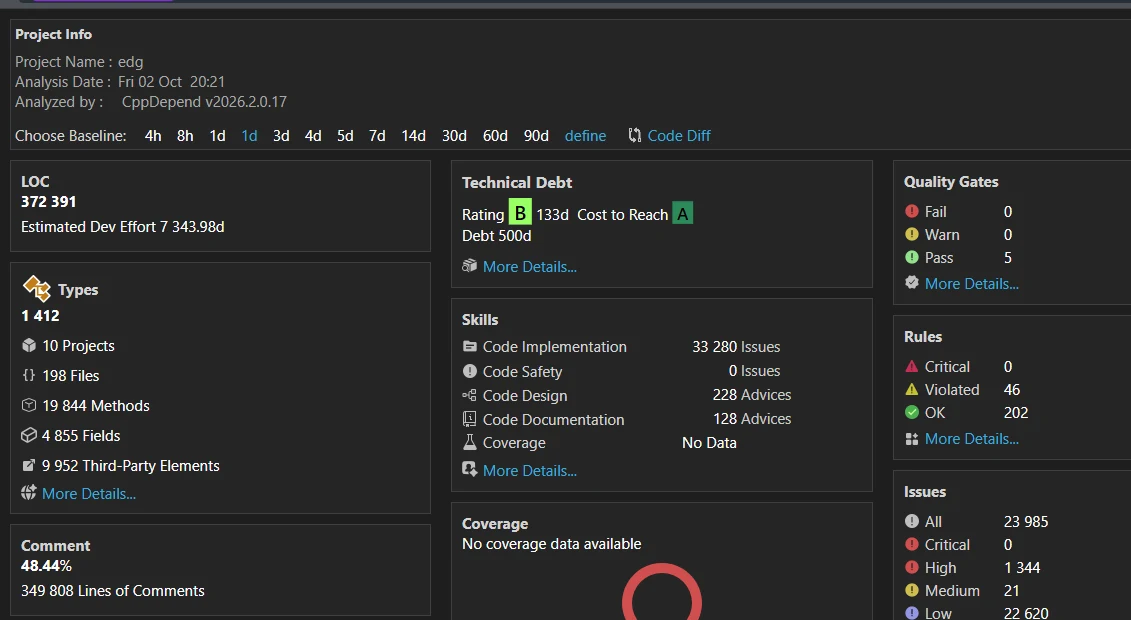This screenshot has height=620, width=1131.
Task: Click the red coverage ring chart
Action: (x=661, y=593)
